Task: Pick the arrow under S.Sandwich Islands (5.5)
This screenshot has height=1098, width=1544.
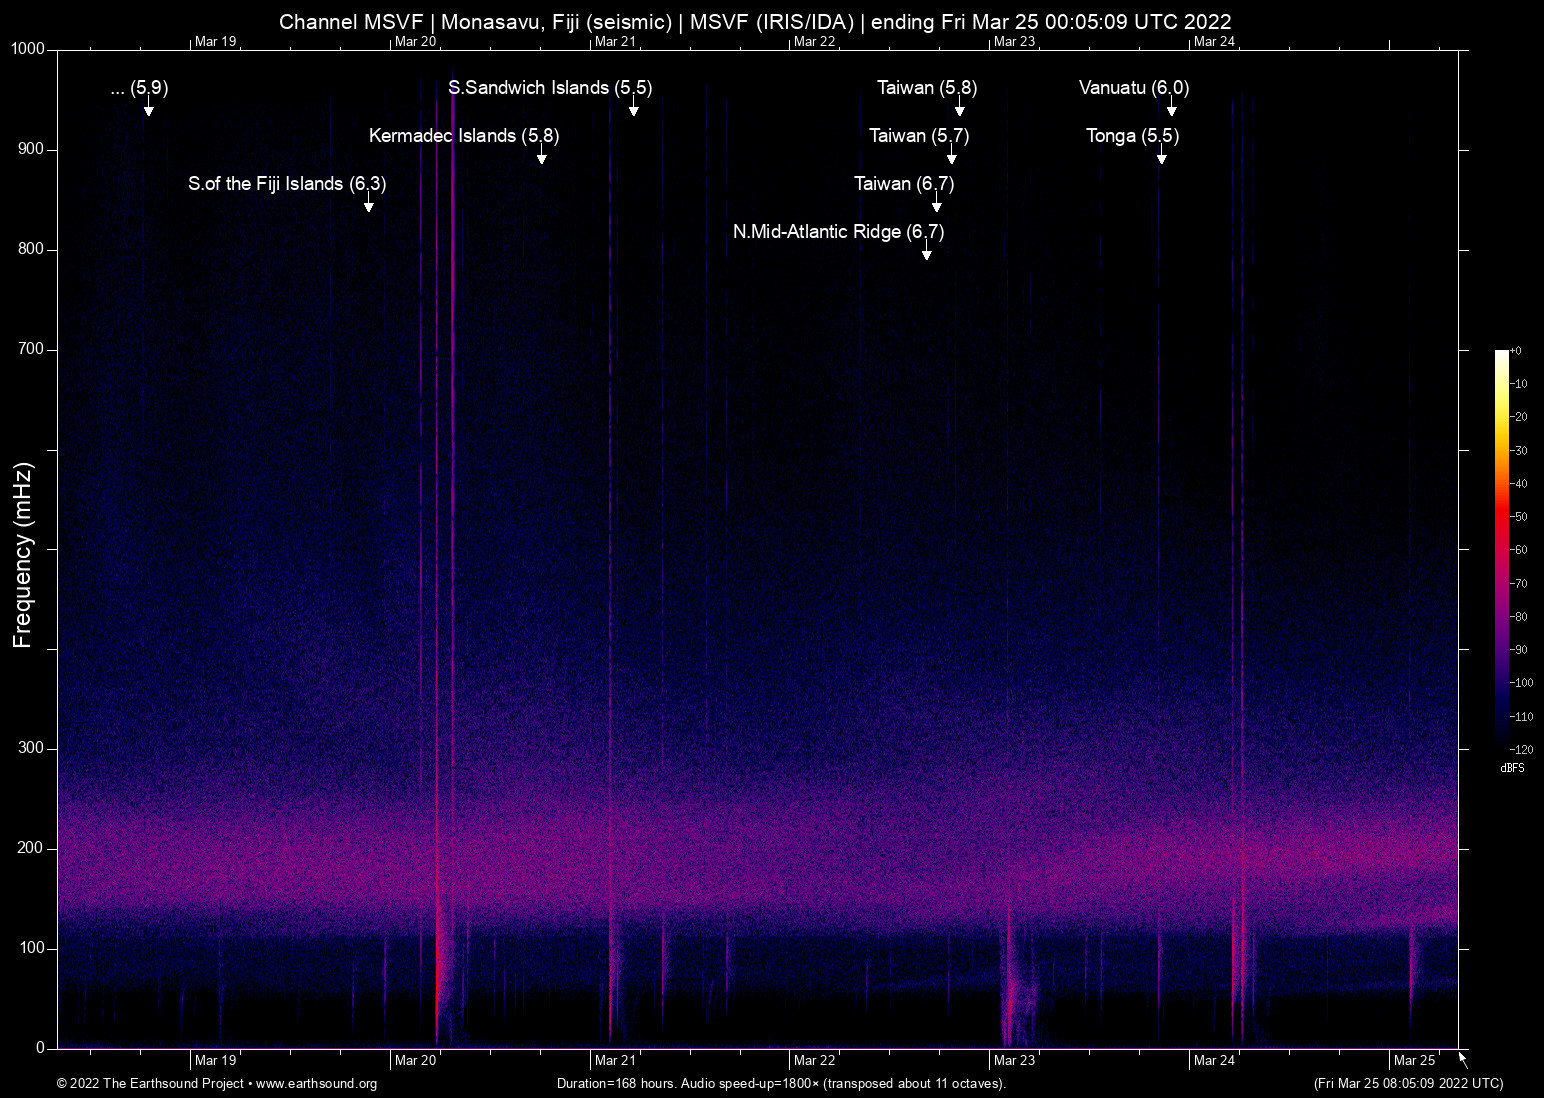Action: [x=634, y=110]
